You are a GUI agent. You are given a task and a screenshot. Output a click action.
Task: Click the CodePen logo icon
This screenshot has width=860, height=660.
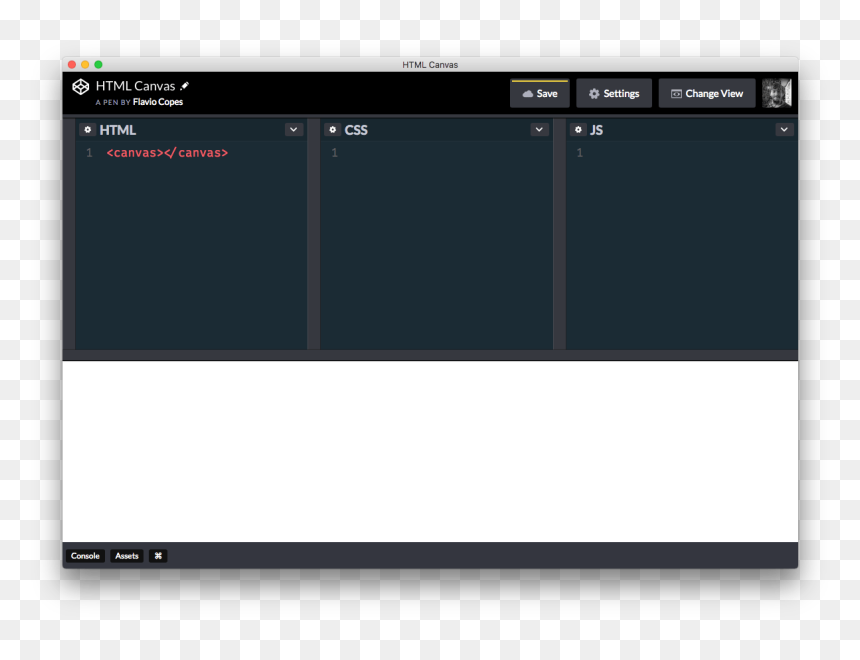pyautogui.click(x=81, y=87)
